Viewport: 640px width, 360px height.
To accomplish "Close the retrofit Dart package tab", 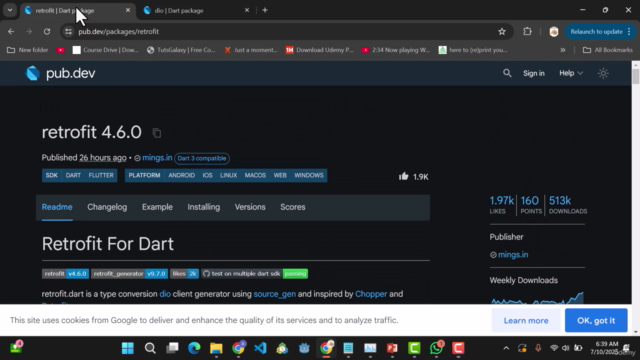I will pyautogui.click(x=128, y=10).
